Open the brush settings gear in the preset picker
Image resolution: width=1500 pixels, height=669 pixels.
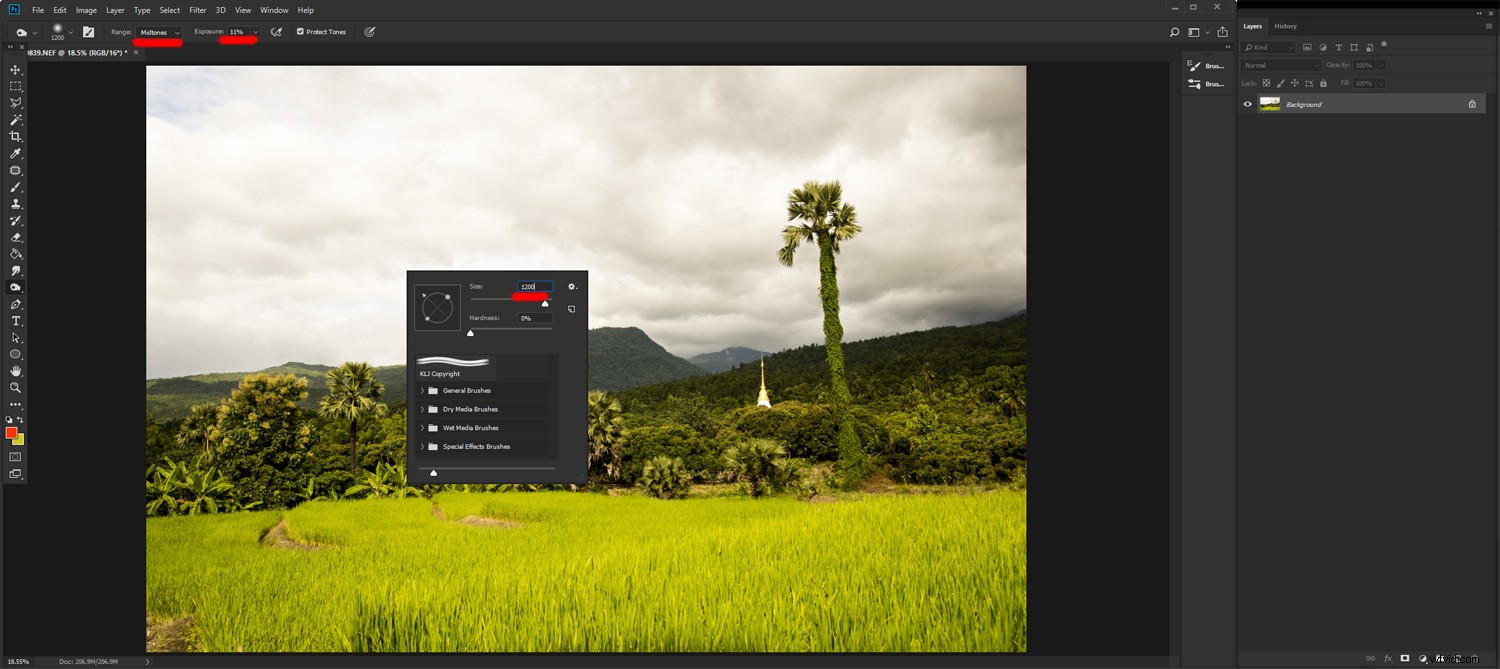(570, 286)
